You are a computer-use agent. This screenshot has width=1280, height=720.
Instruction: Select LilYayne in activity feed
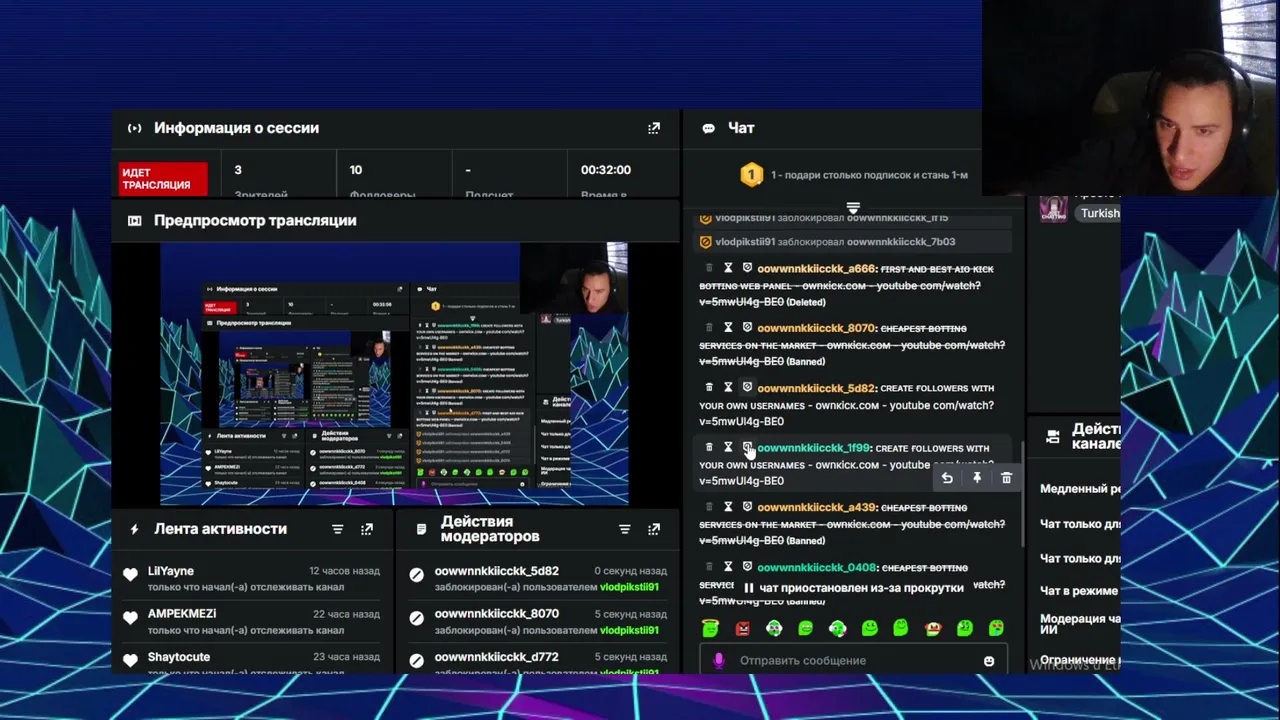pos(171,571)
